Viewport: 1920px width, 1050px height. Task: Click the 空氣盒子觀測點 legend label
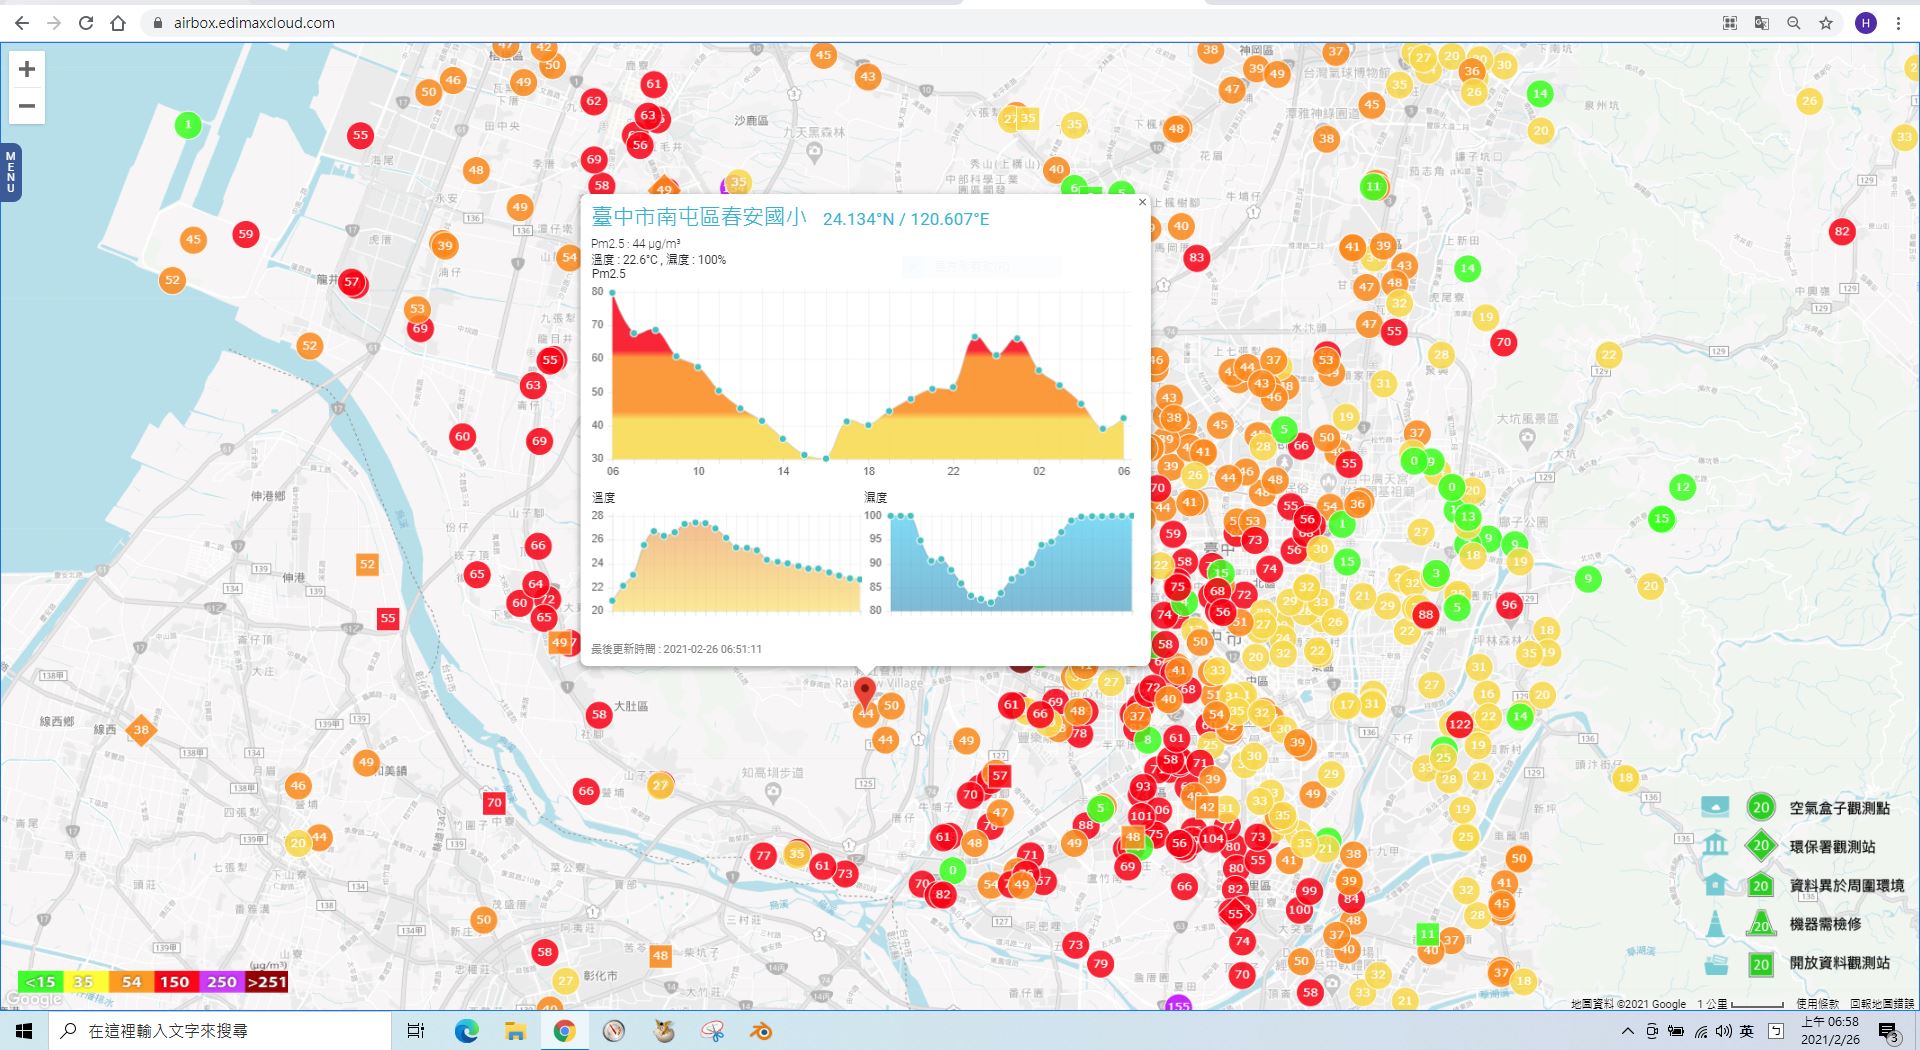pyautogui.click(x=1839, y=808)
